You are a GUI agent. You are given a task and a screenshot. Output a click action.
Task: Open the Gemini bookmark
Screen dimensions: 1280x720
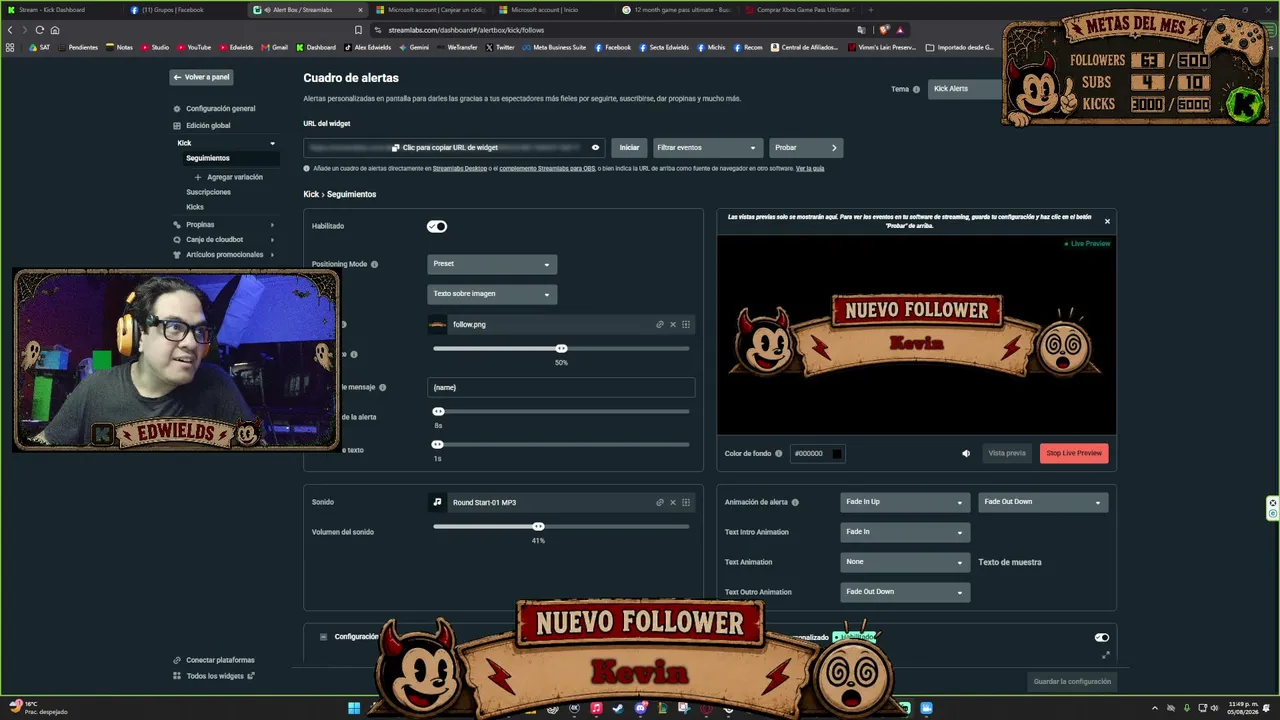(x=414, y=47)
